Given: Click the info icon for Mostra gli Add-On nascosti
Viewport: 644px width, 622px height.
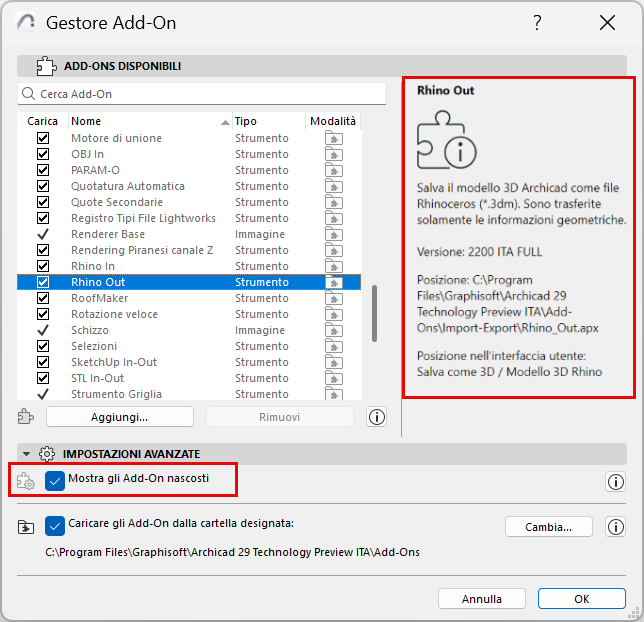Looking at the screenshot, I should click(x=615, y=481).
